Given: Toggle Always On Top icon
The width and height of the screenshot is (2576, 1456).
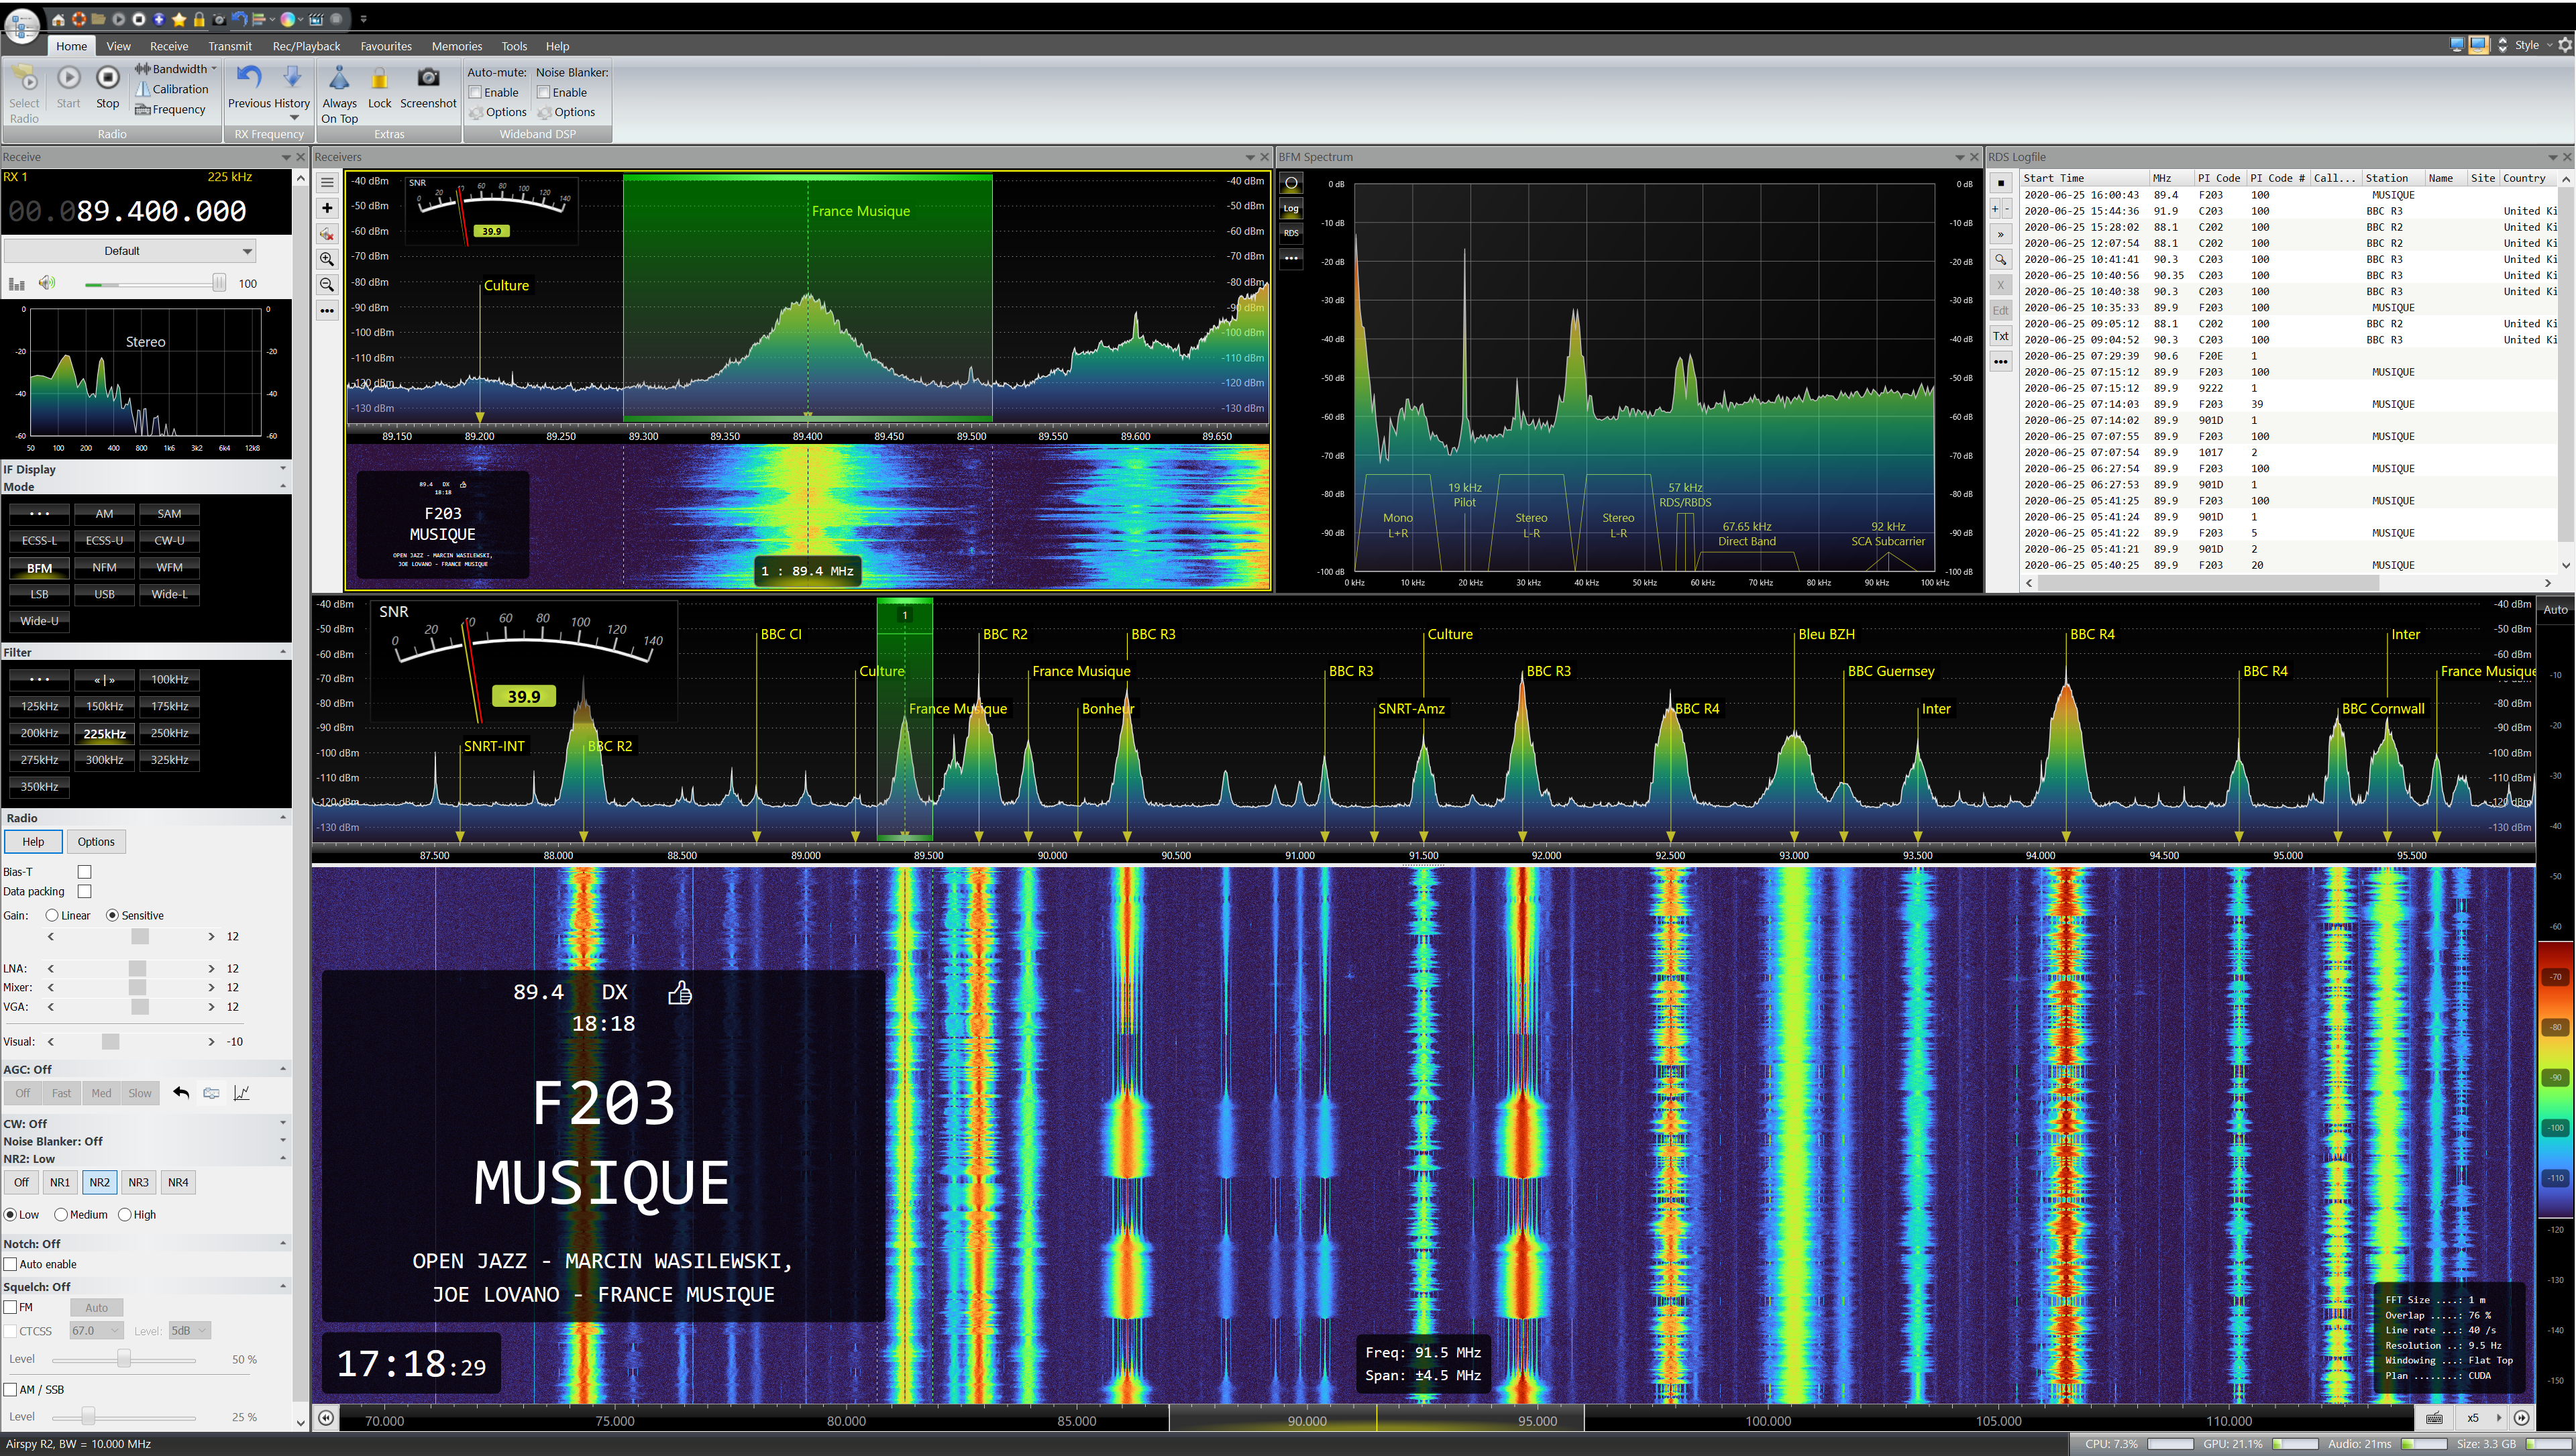Looking at the screenshot, I should (x=339, y=79).
